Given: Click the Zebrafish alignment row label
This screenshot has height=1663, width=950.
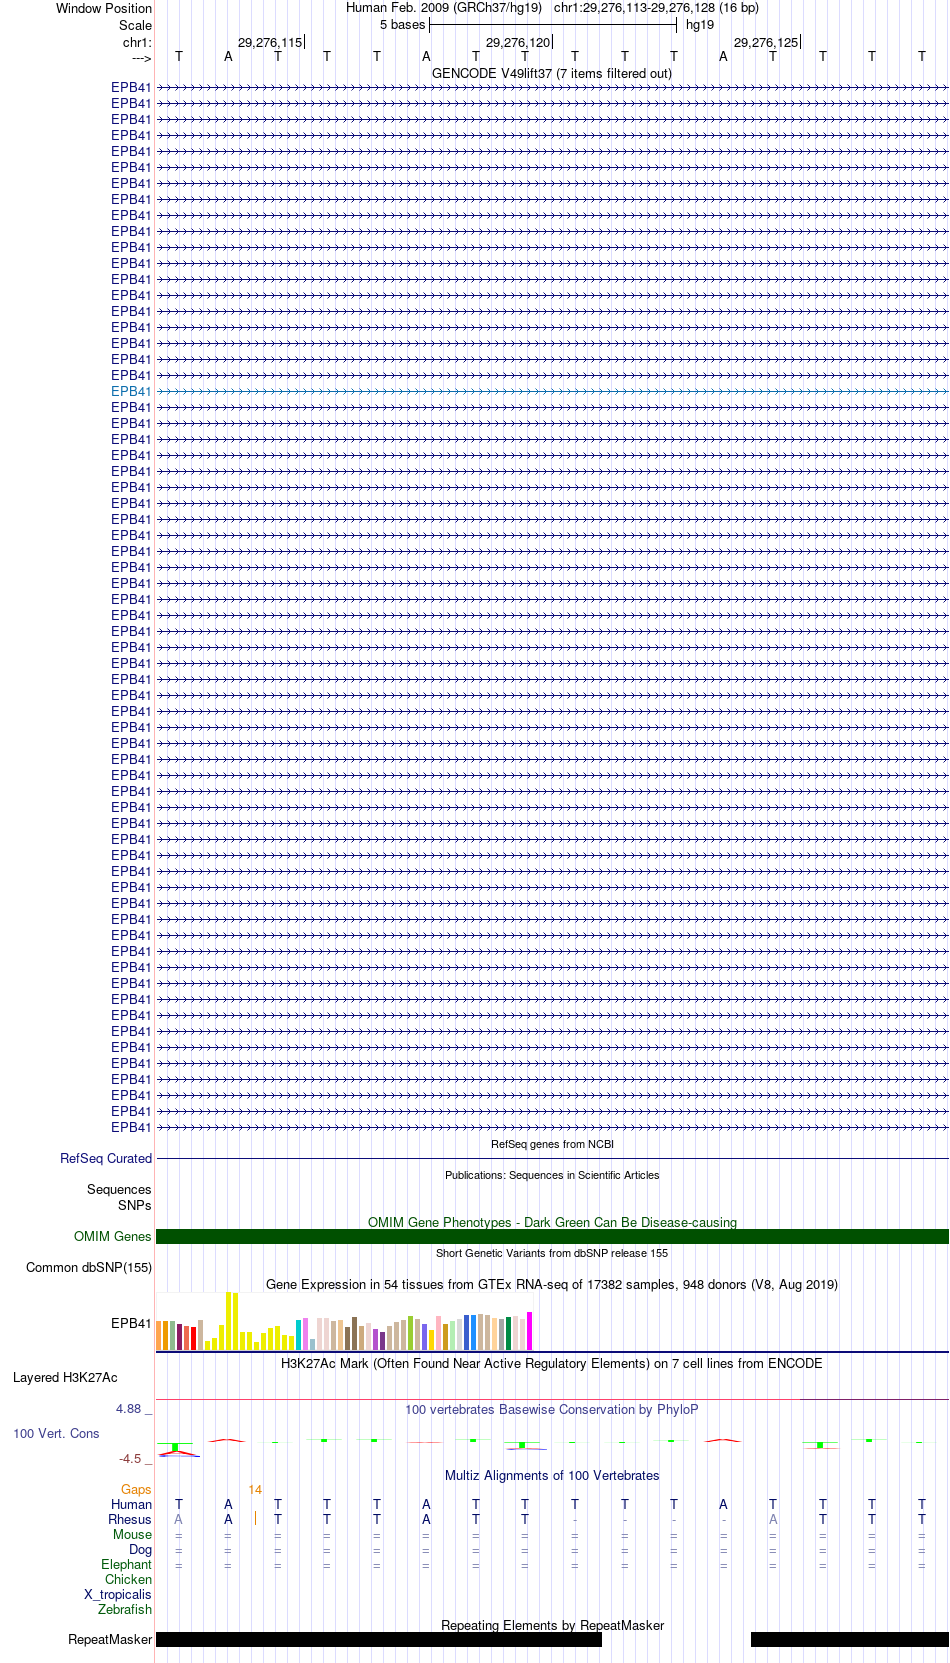Looking at the screenshot, I should pyautogui.click(x=125, y=1609).
